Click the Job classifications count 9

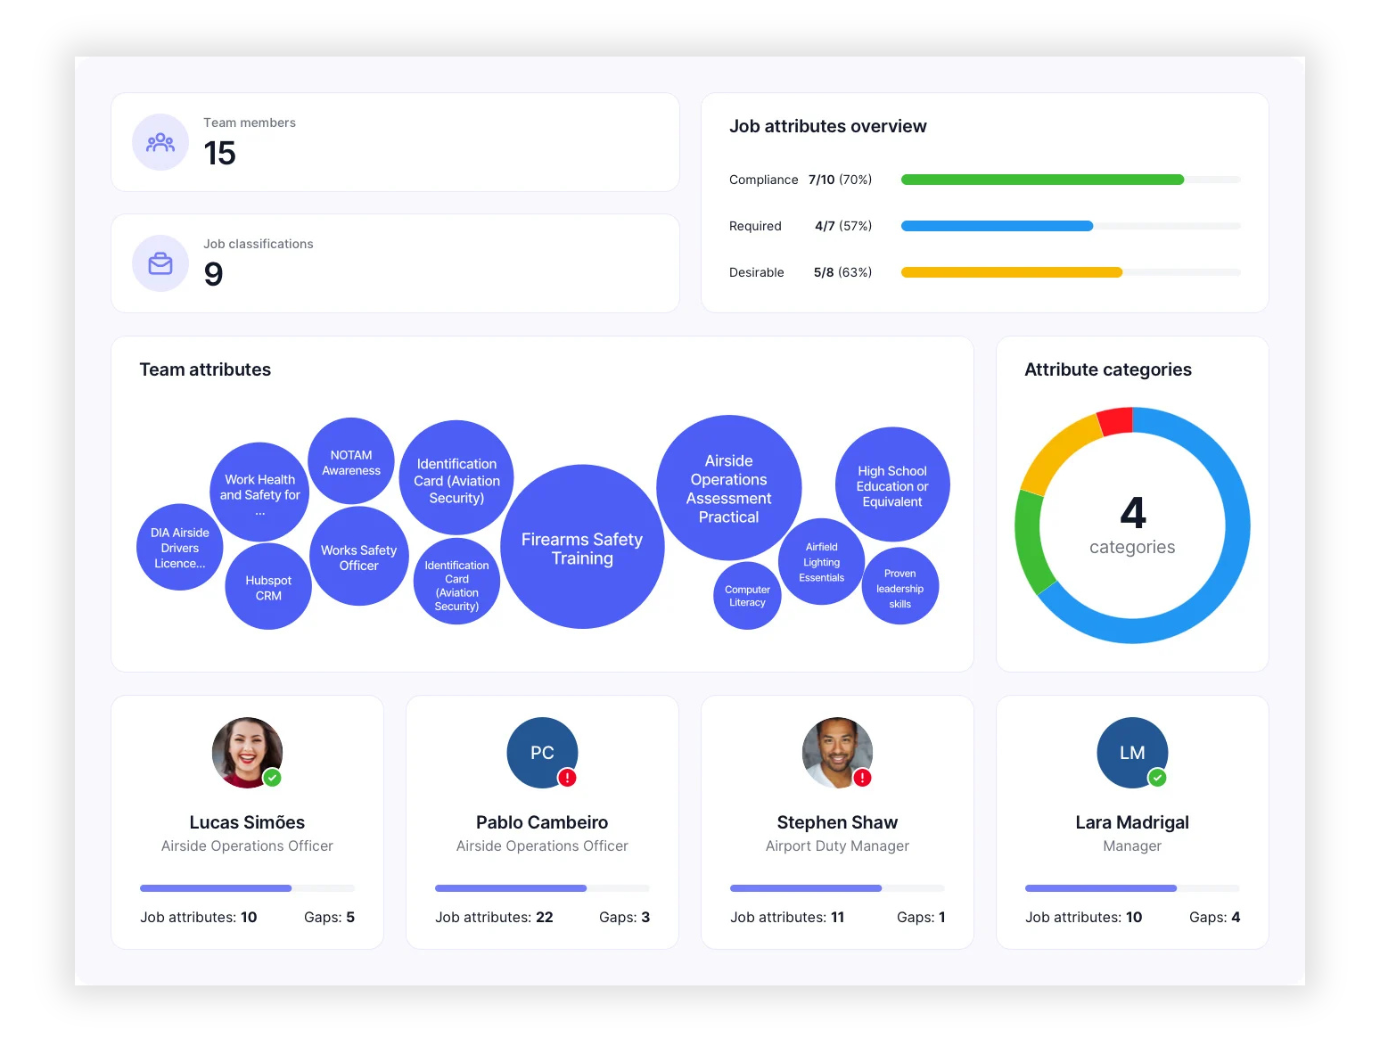pyautogui.click(x=213, y=274)
